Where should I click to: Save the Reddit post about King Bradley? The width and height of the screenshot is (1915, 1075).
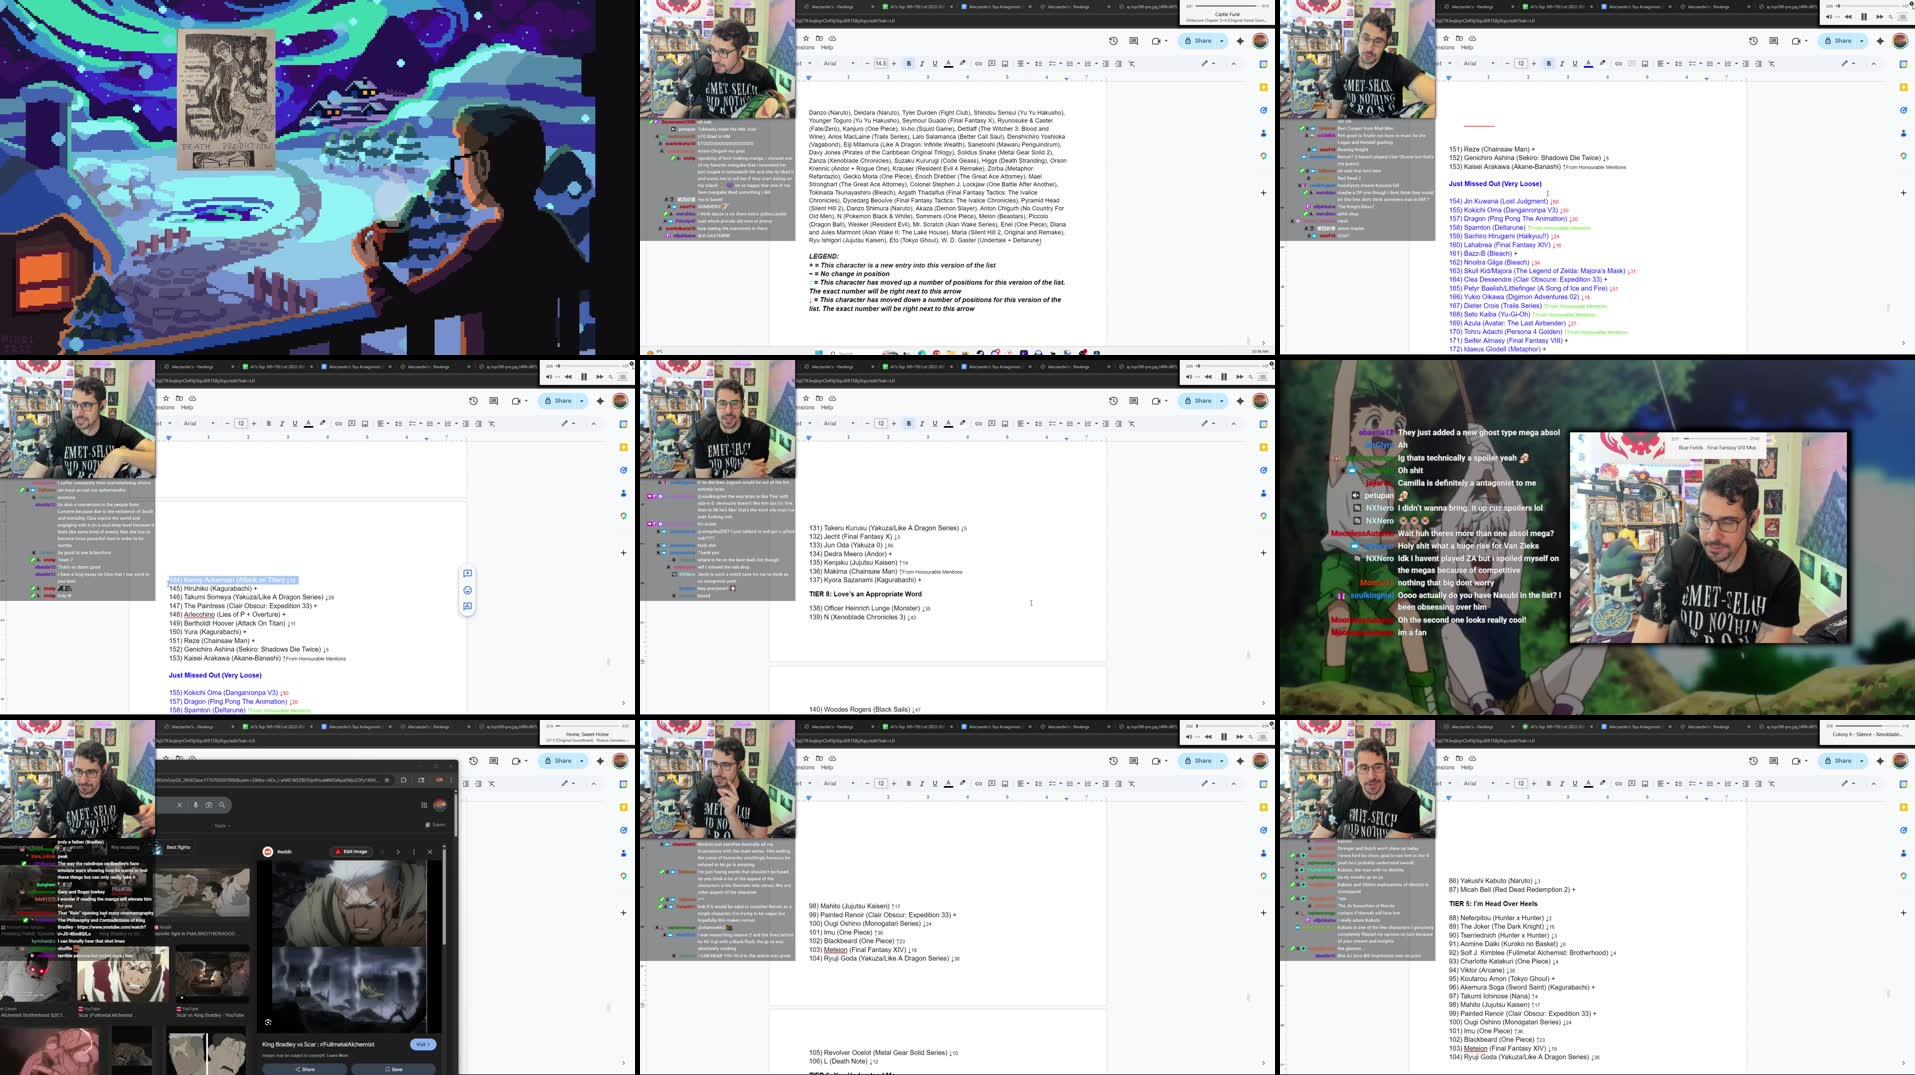pos(394,1069)
